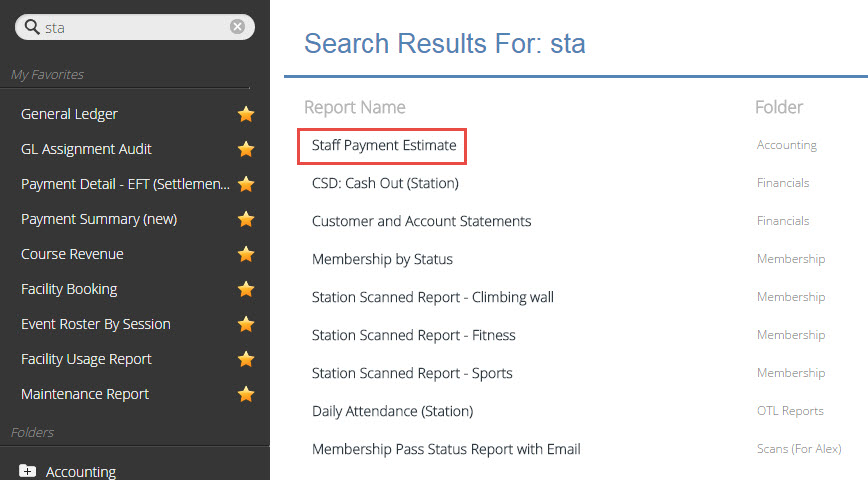Click Membership folder in Sports row
Image resolution: width=868 pixels, height=480 pixels.
coord(791,373)
